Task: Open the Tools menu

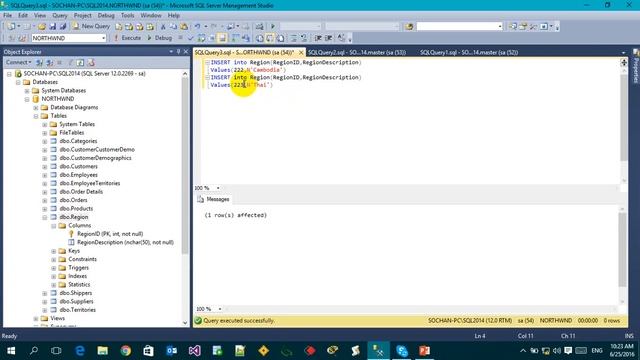Action: pyautogui.click(x=127, y=15)
